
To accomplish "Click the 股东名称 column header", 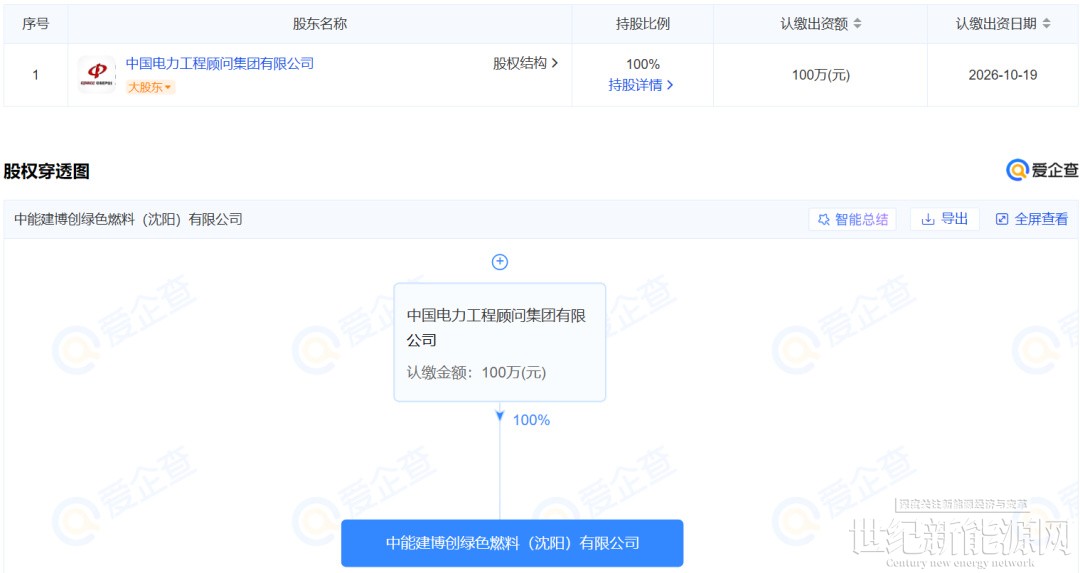I will coord(320,23).
